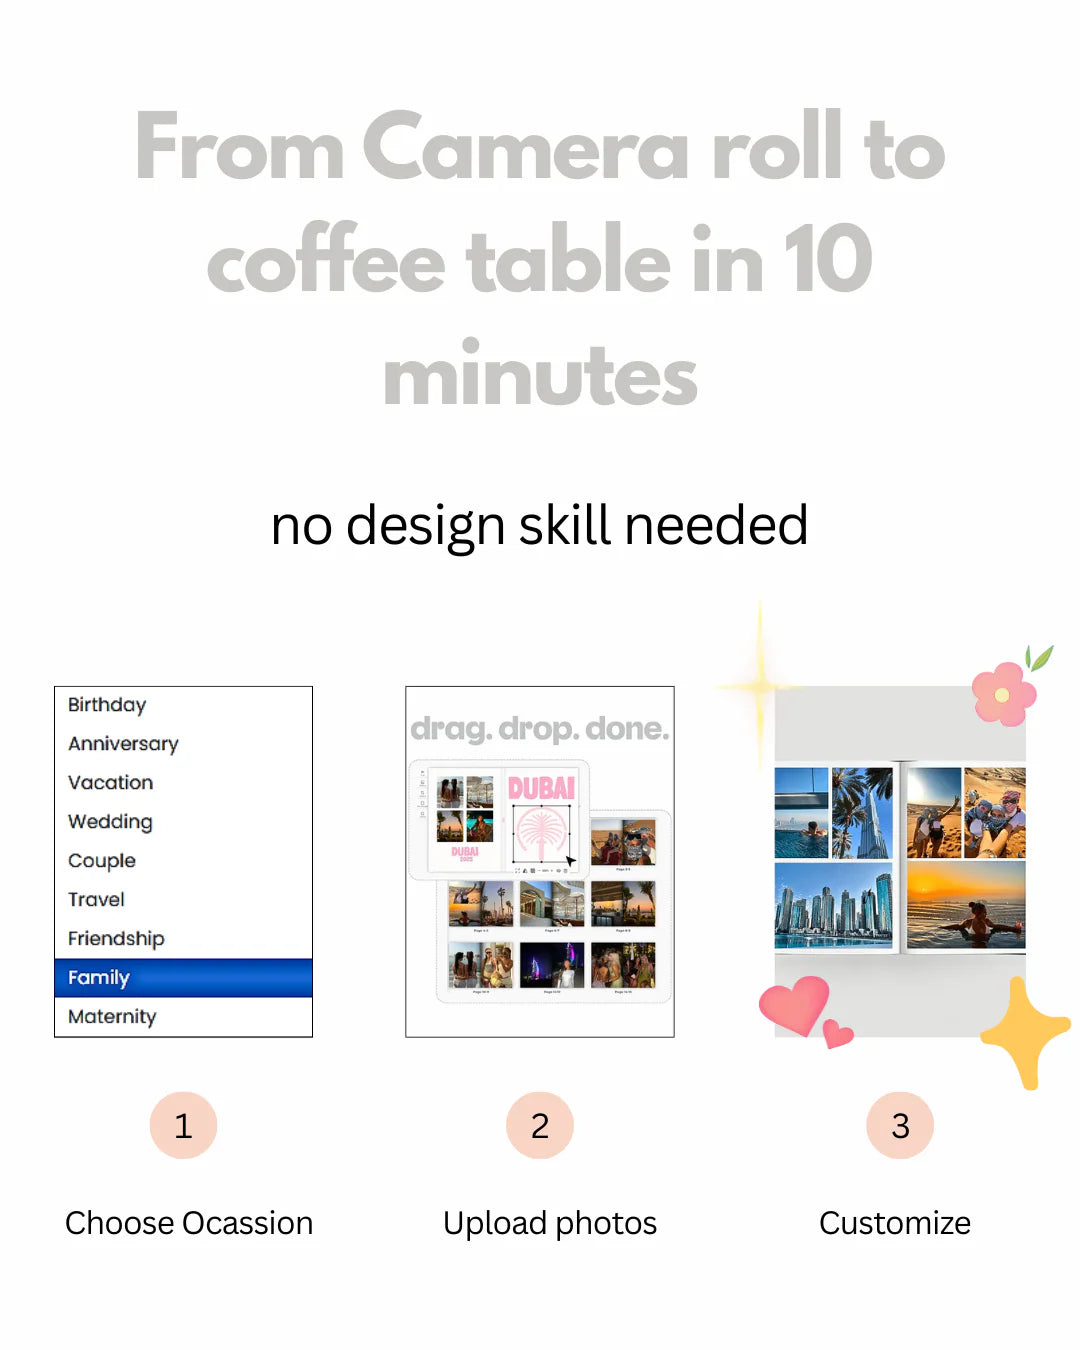Click the highlighted Family option

click(x=183, y=978)
